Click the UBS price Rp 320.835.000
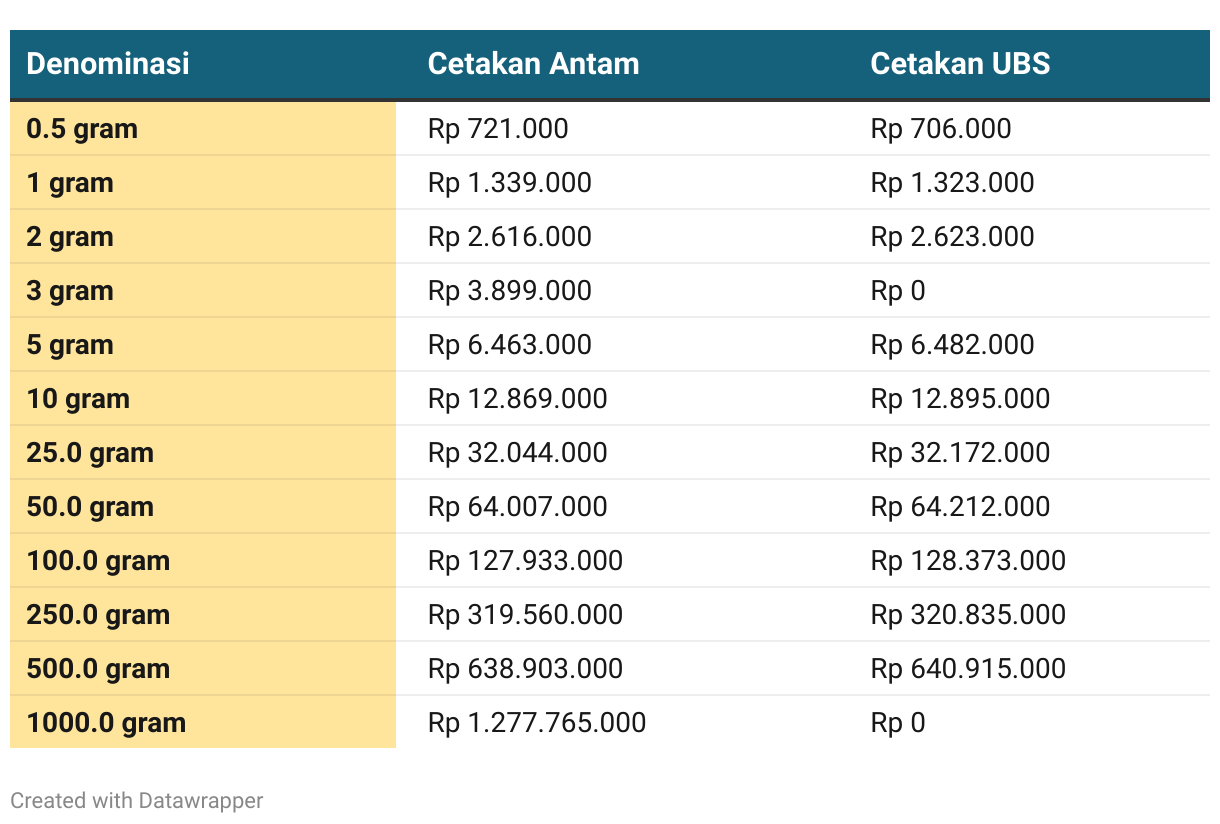1220x824 pixels. click(x=968, y=615)
